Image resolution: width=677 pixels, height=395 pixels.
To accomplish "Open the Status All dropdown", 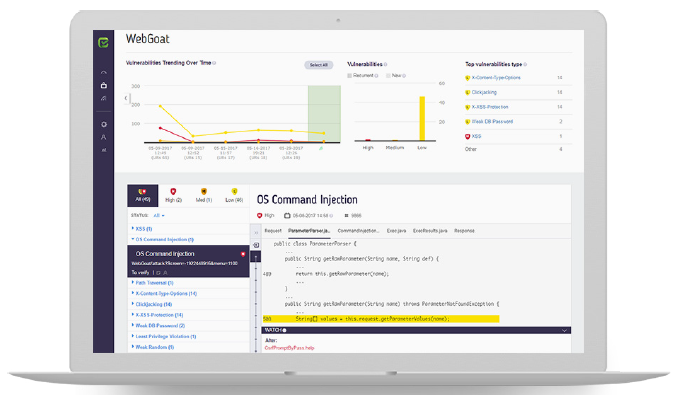I will point(159,215).
